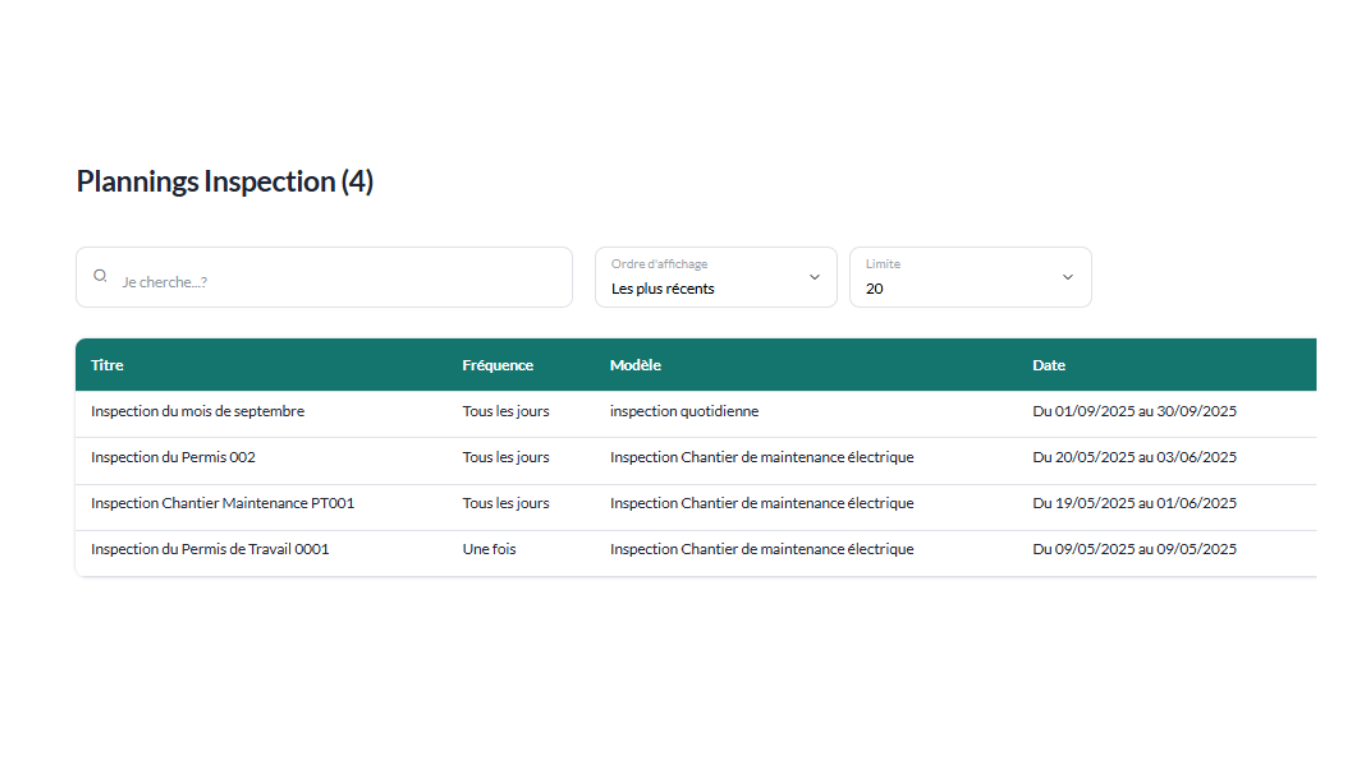This screenshot has width=1366, height=768.
Task: Select the 'Modèle' column header
Action: (635, 365)
